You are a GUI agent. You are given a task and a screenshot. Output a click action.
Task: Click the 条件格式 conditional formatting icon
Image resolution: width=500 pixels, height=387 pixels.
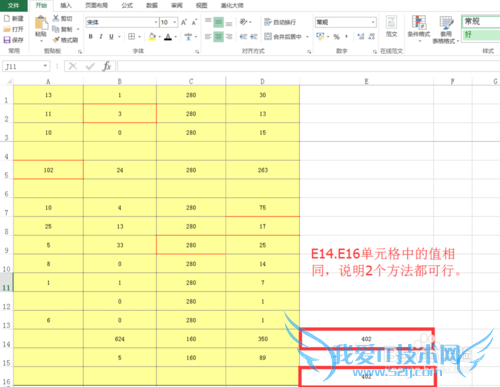point(419,22)
